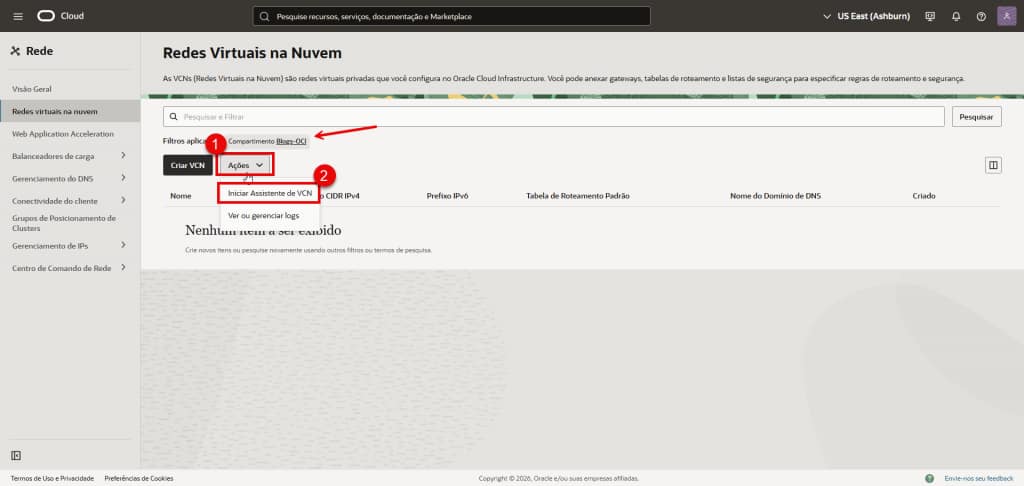Click the Tabela de Roteamento Padrão header
The width and height of the screenshot is (1024, 486).
tap(577, 196)
